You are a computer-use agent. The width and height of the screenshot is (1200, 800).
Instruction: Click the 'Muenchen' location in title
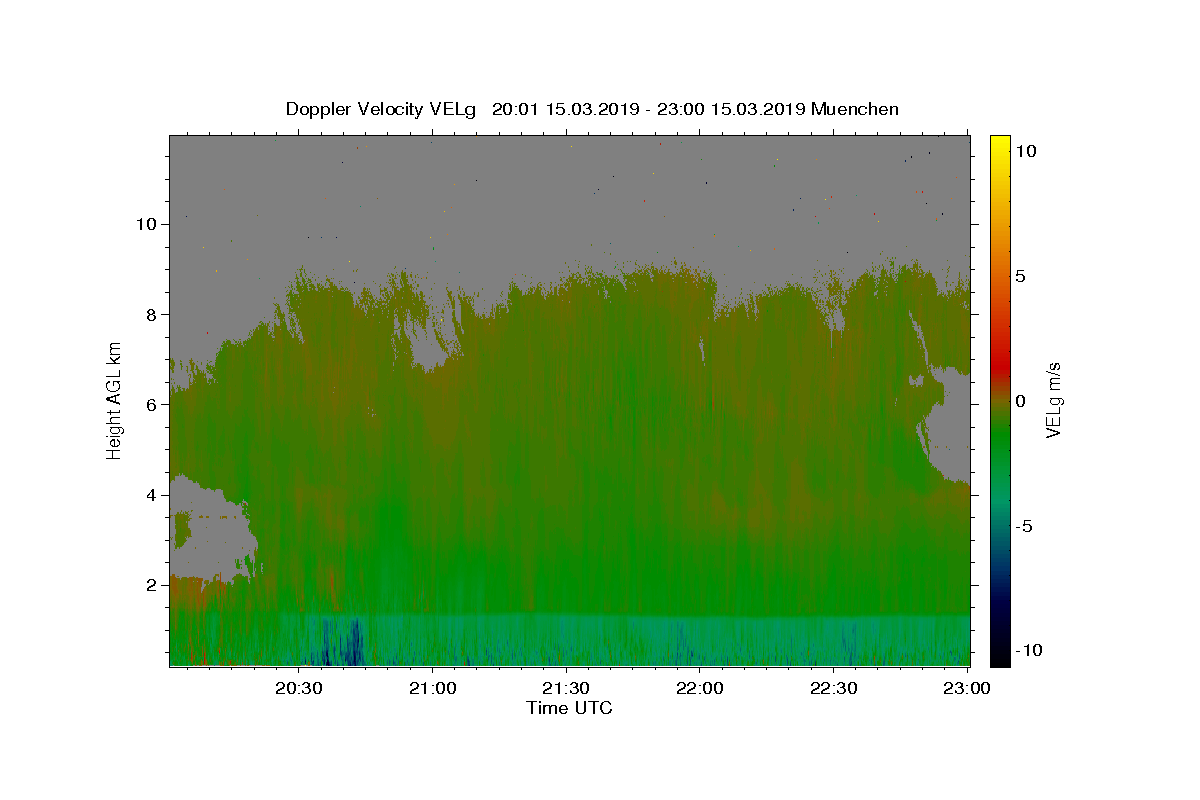pos(855,109)
